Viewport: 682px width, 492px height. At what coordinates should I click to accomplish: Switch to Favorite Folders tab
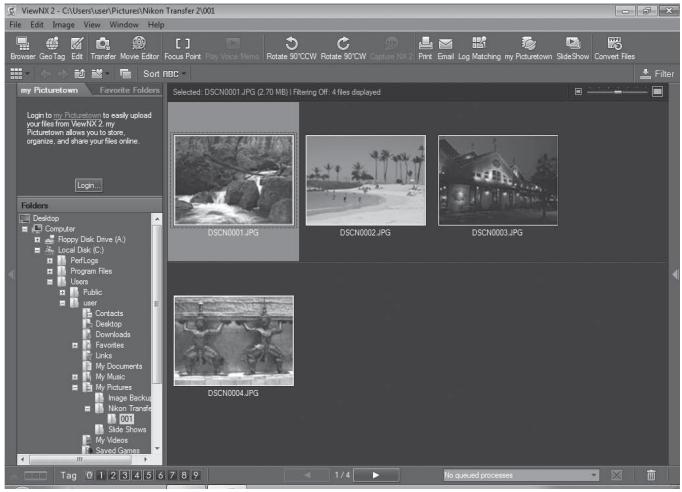129,90
